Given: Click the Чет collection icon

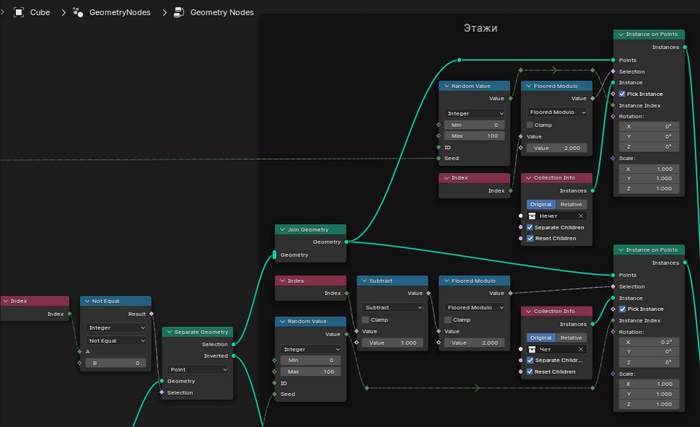Looking at the screenshot, I should 533,349.
